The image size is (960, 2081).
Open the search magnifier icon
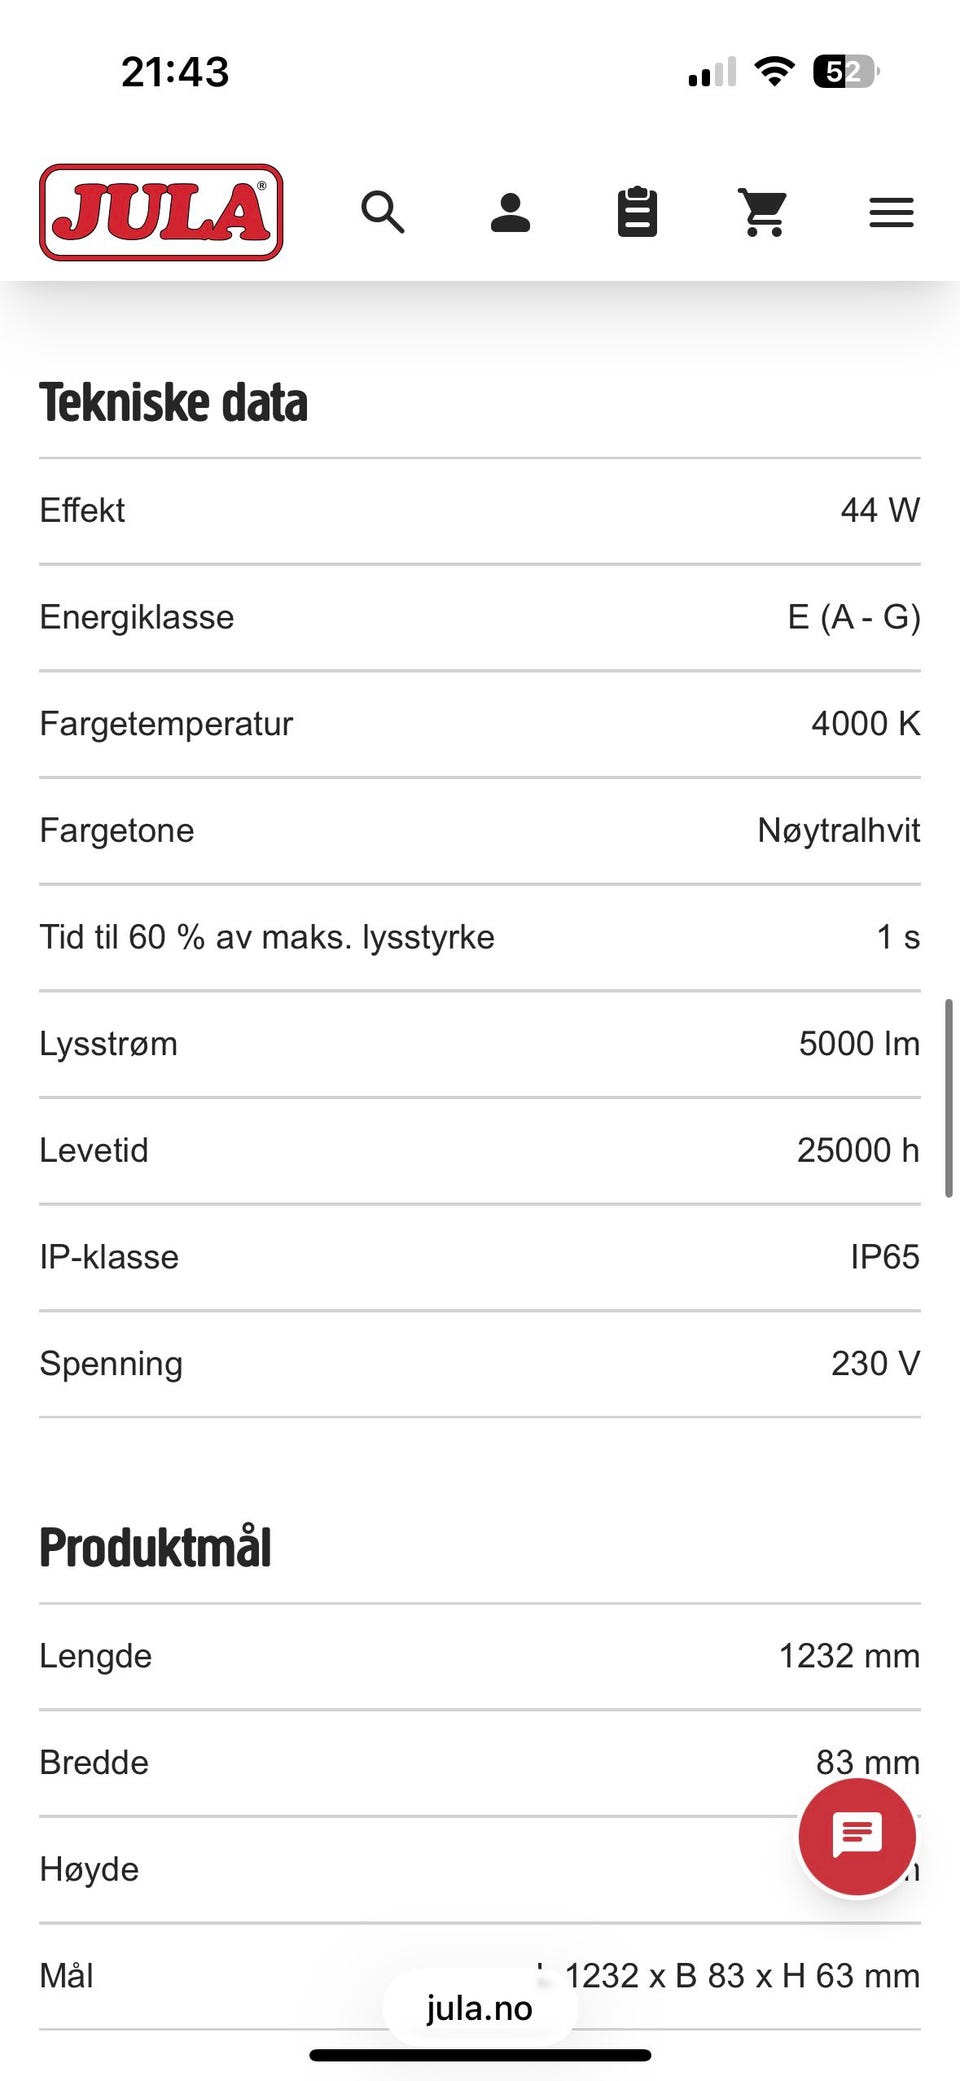click(383, 212)
